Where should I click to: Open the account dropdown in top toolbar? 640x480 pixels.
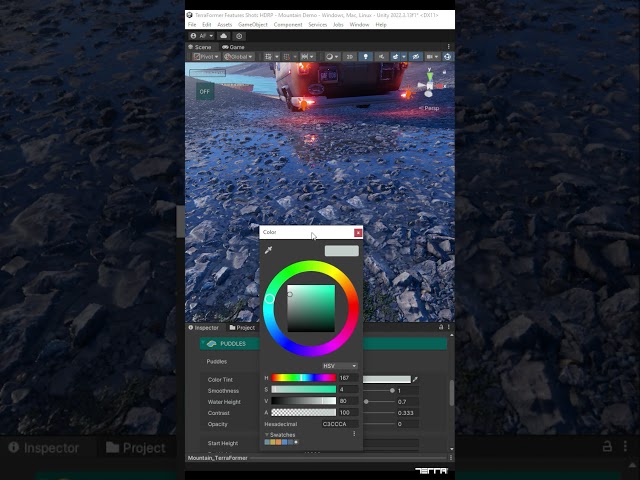point(202,36)
